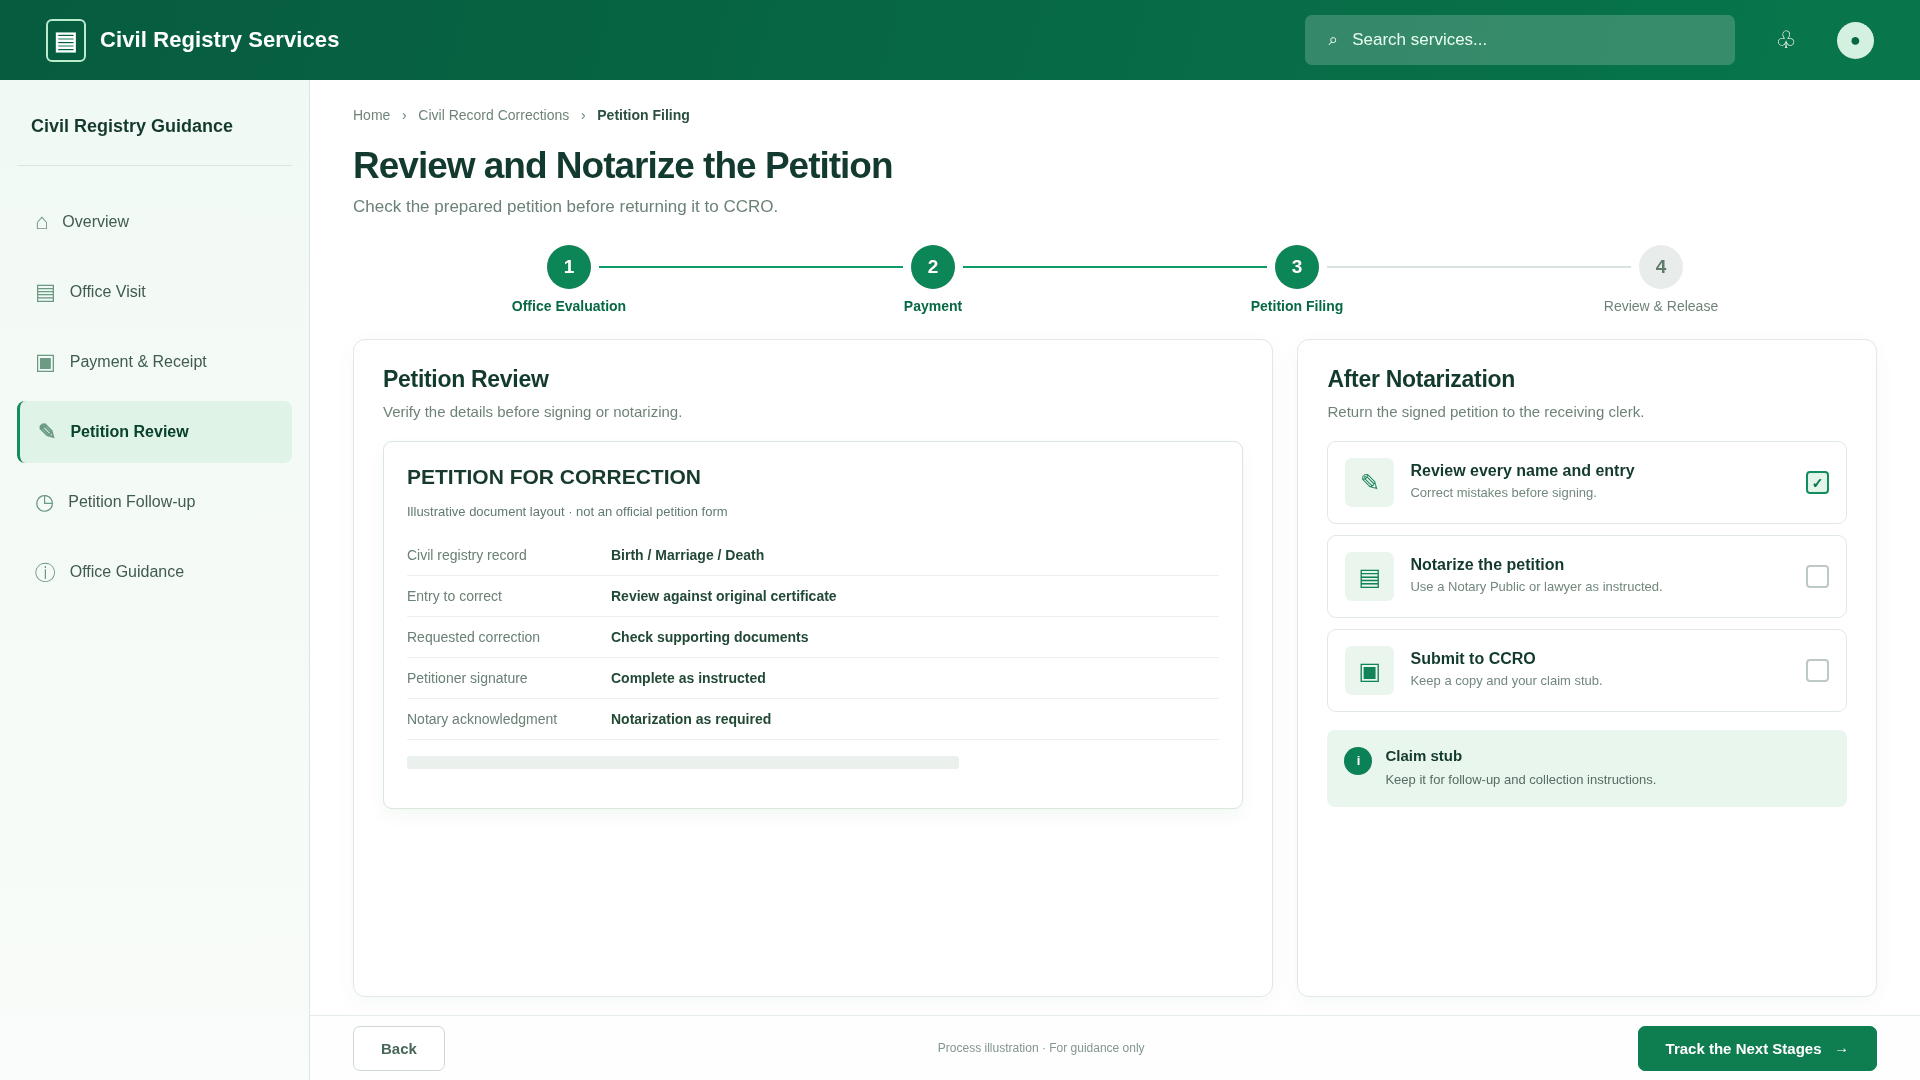1920x1080 pixels.
Task: Open Overview in the sidebar
Action: point(155,222)
